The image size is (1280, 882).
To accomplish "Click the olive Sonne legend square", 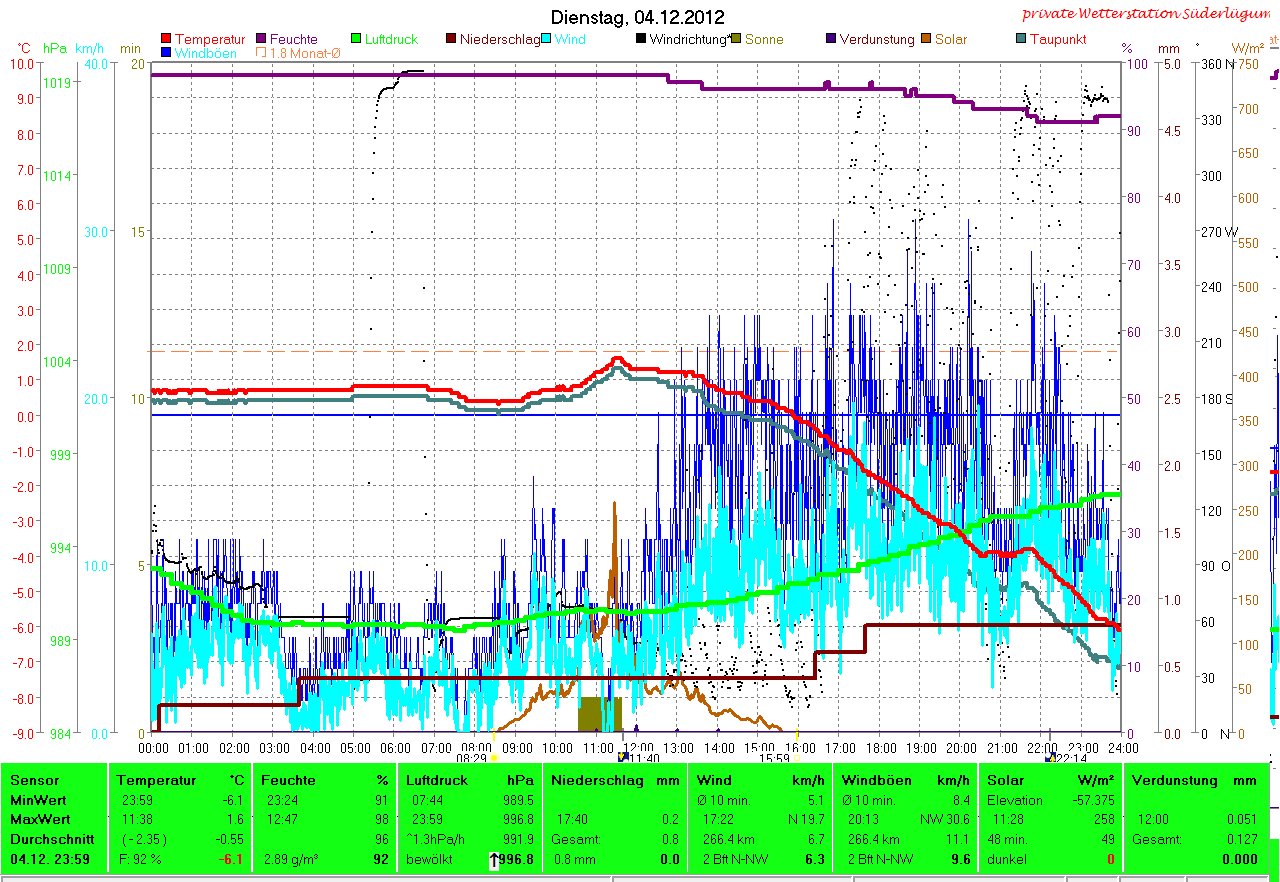I will pos(737,40).
